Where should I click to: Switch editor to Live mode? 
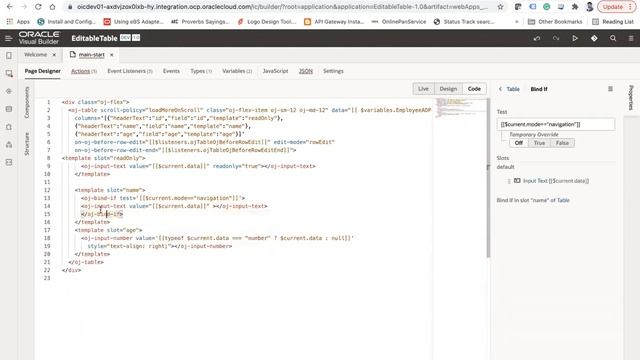[423, 89]
